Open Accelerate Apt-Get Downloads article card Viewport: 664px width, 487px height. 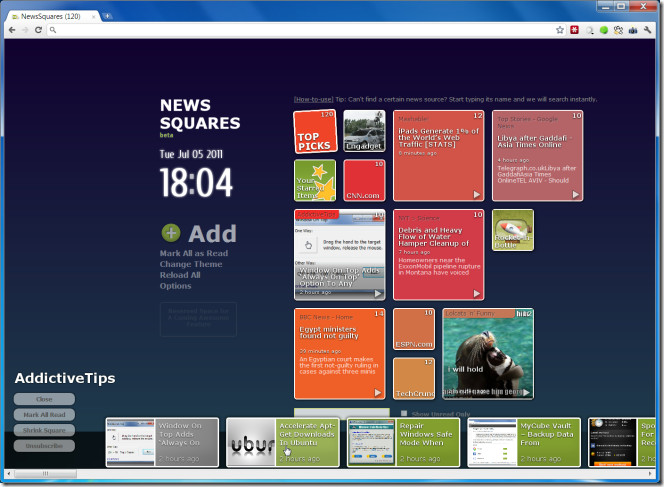(x=283, y=443)
